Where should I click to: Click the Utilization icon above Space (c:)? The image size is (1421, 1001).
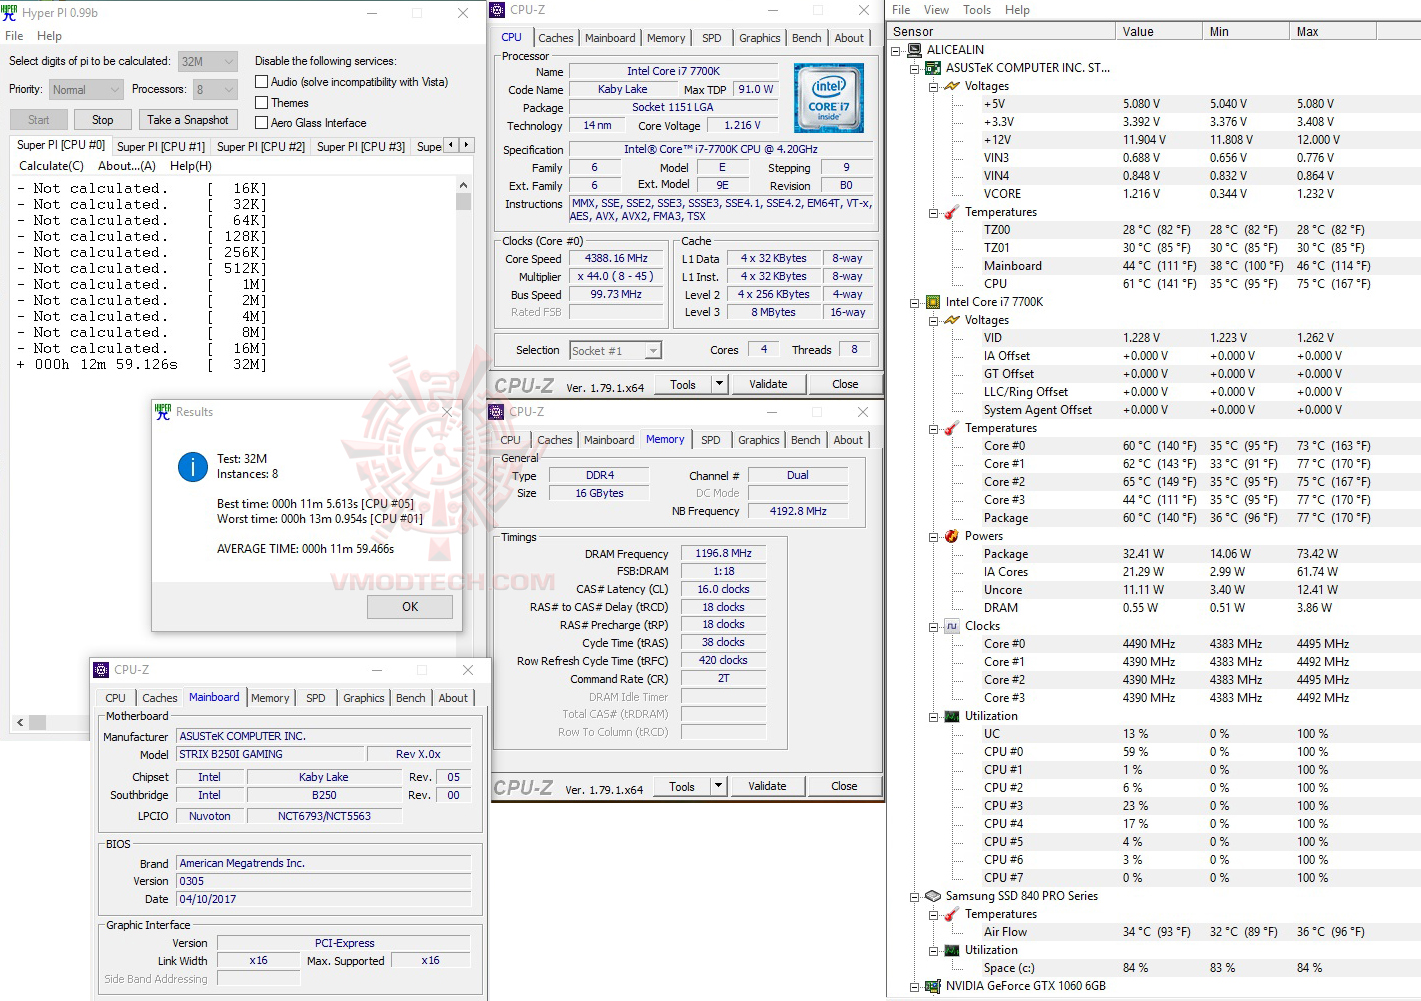[952, 950]
